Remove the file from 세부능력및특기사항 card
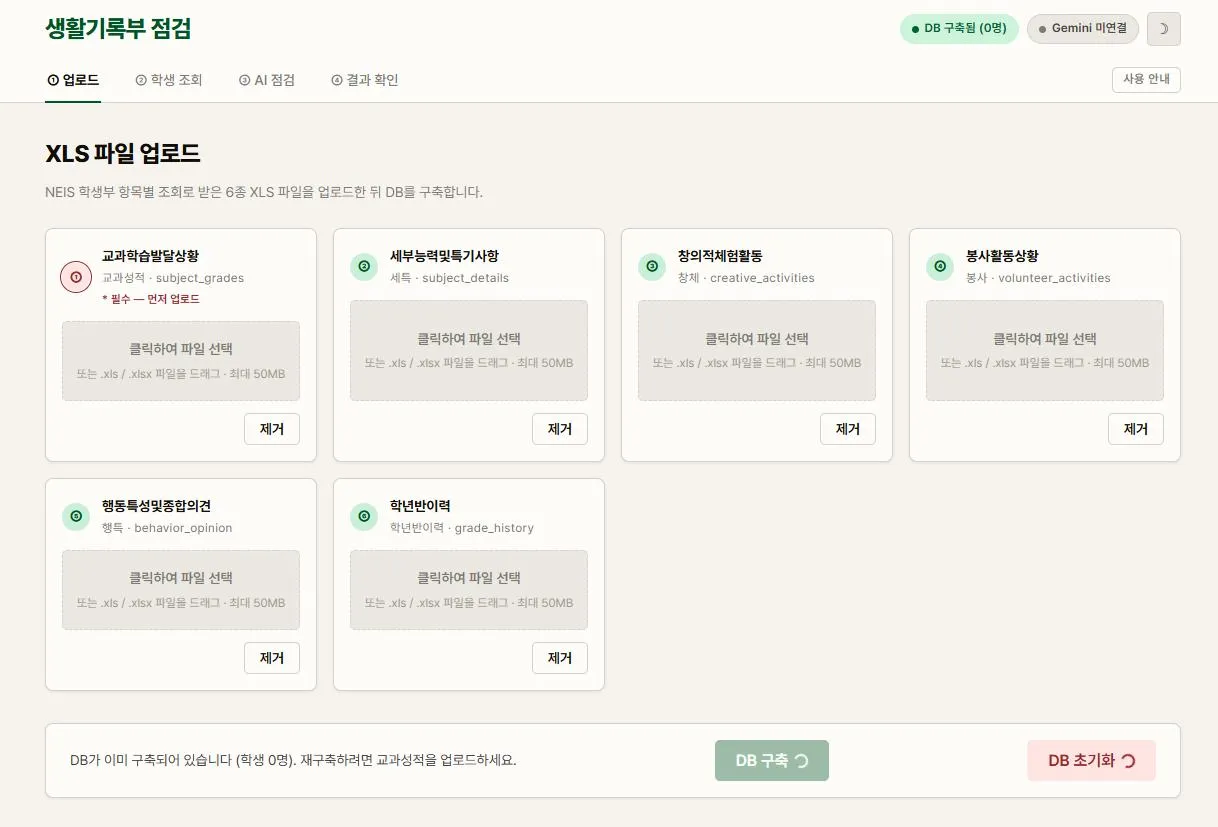Screen dimensions: 1218x827 [x=559, y=429]
